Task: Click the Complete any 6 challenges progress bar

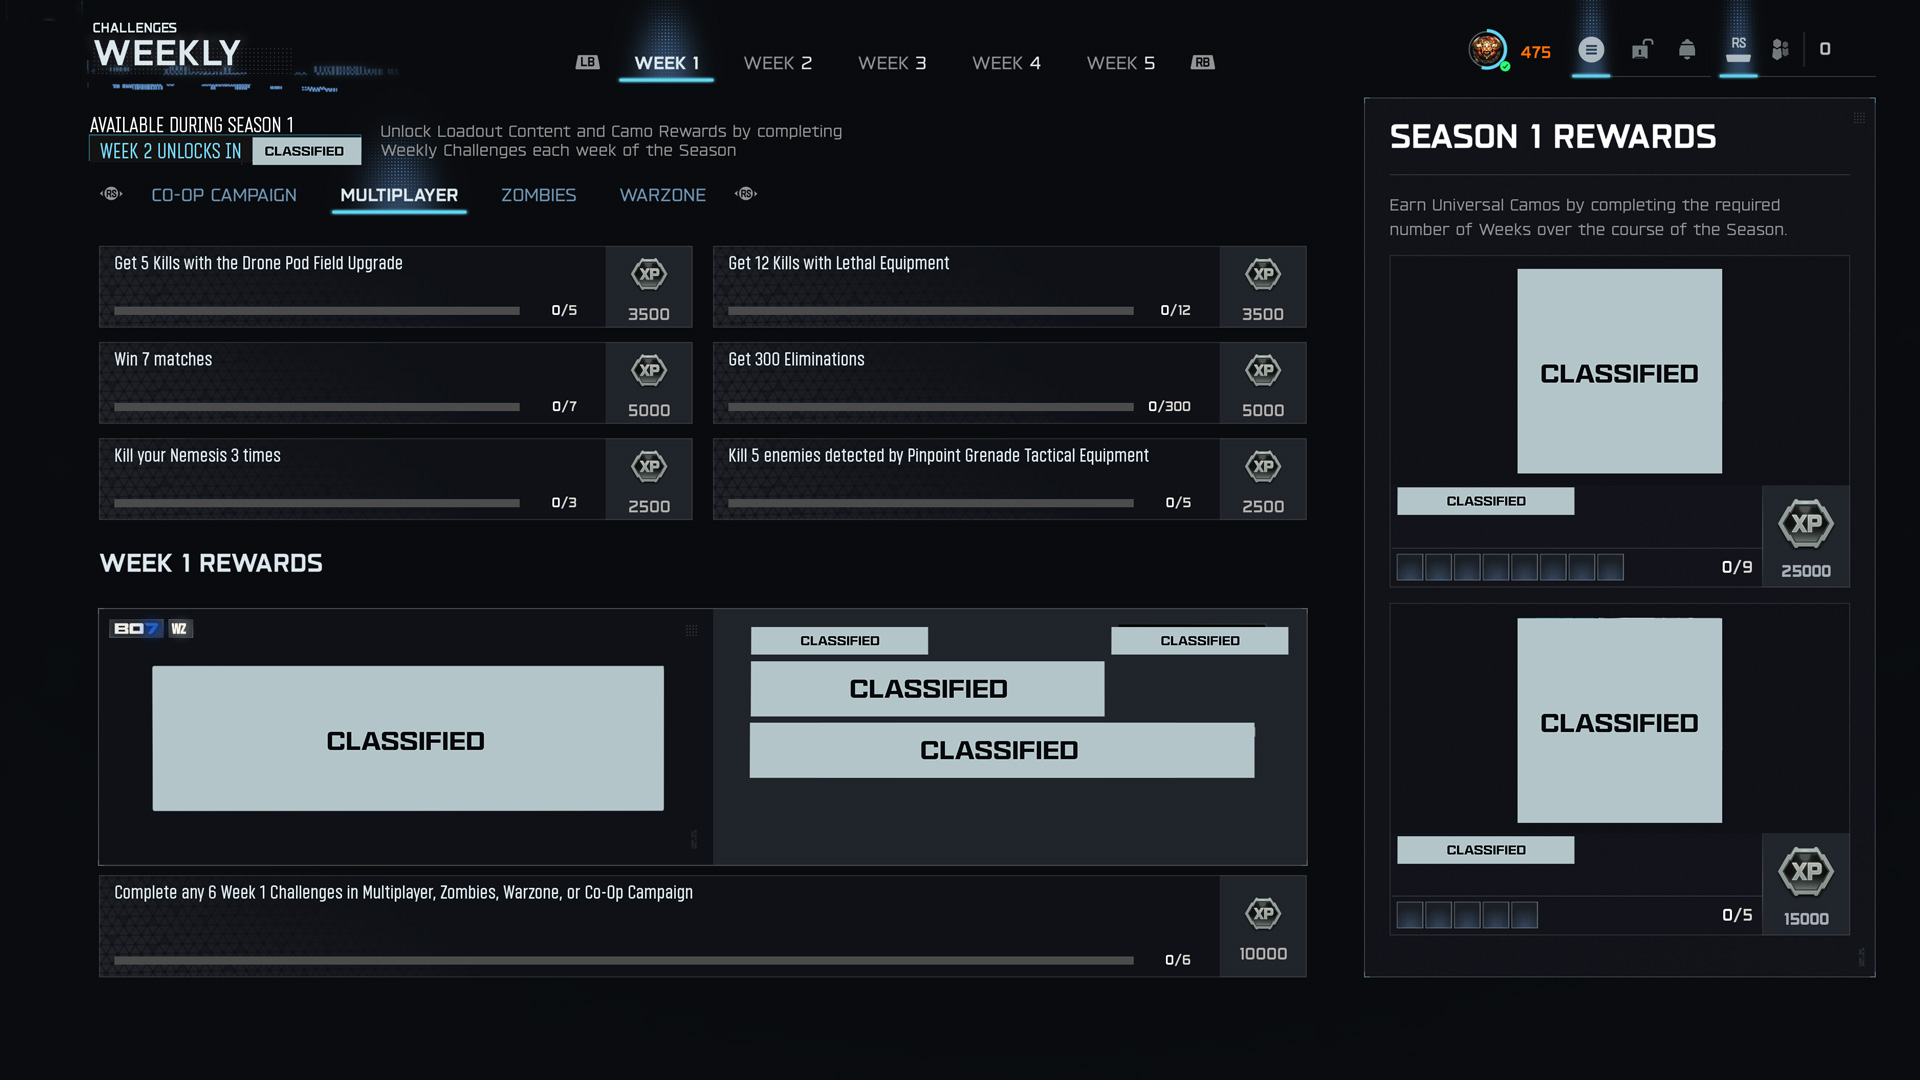Action: pyautogui.click(x=623, y=960)
